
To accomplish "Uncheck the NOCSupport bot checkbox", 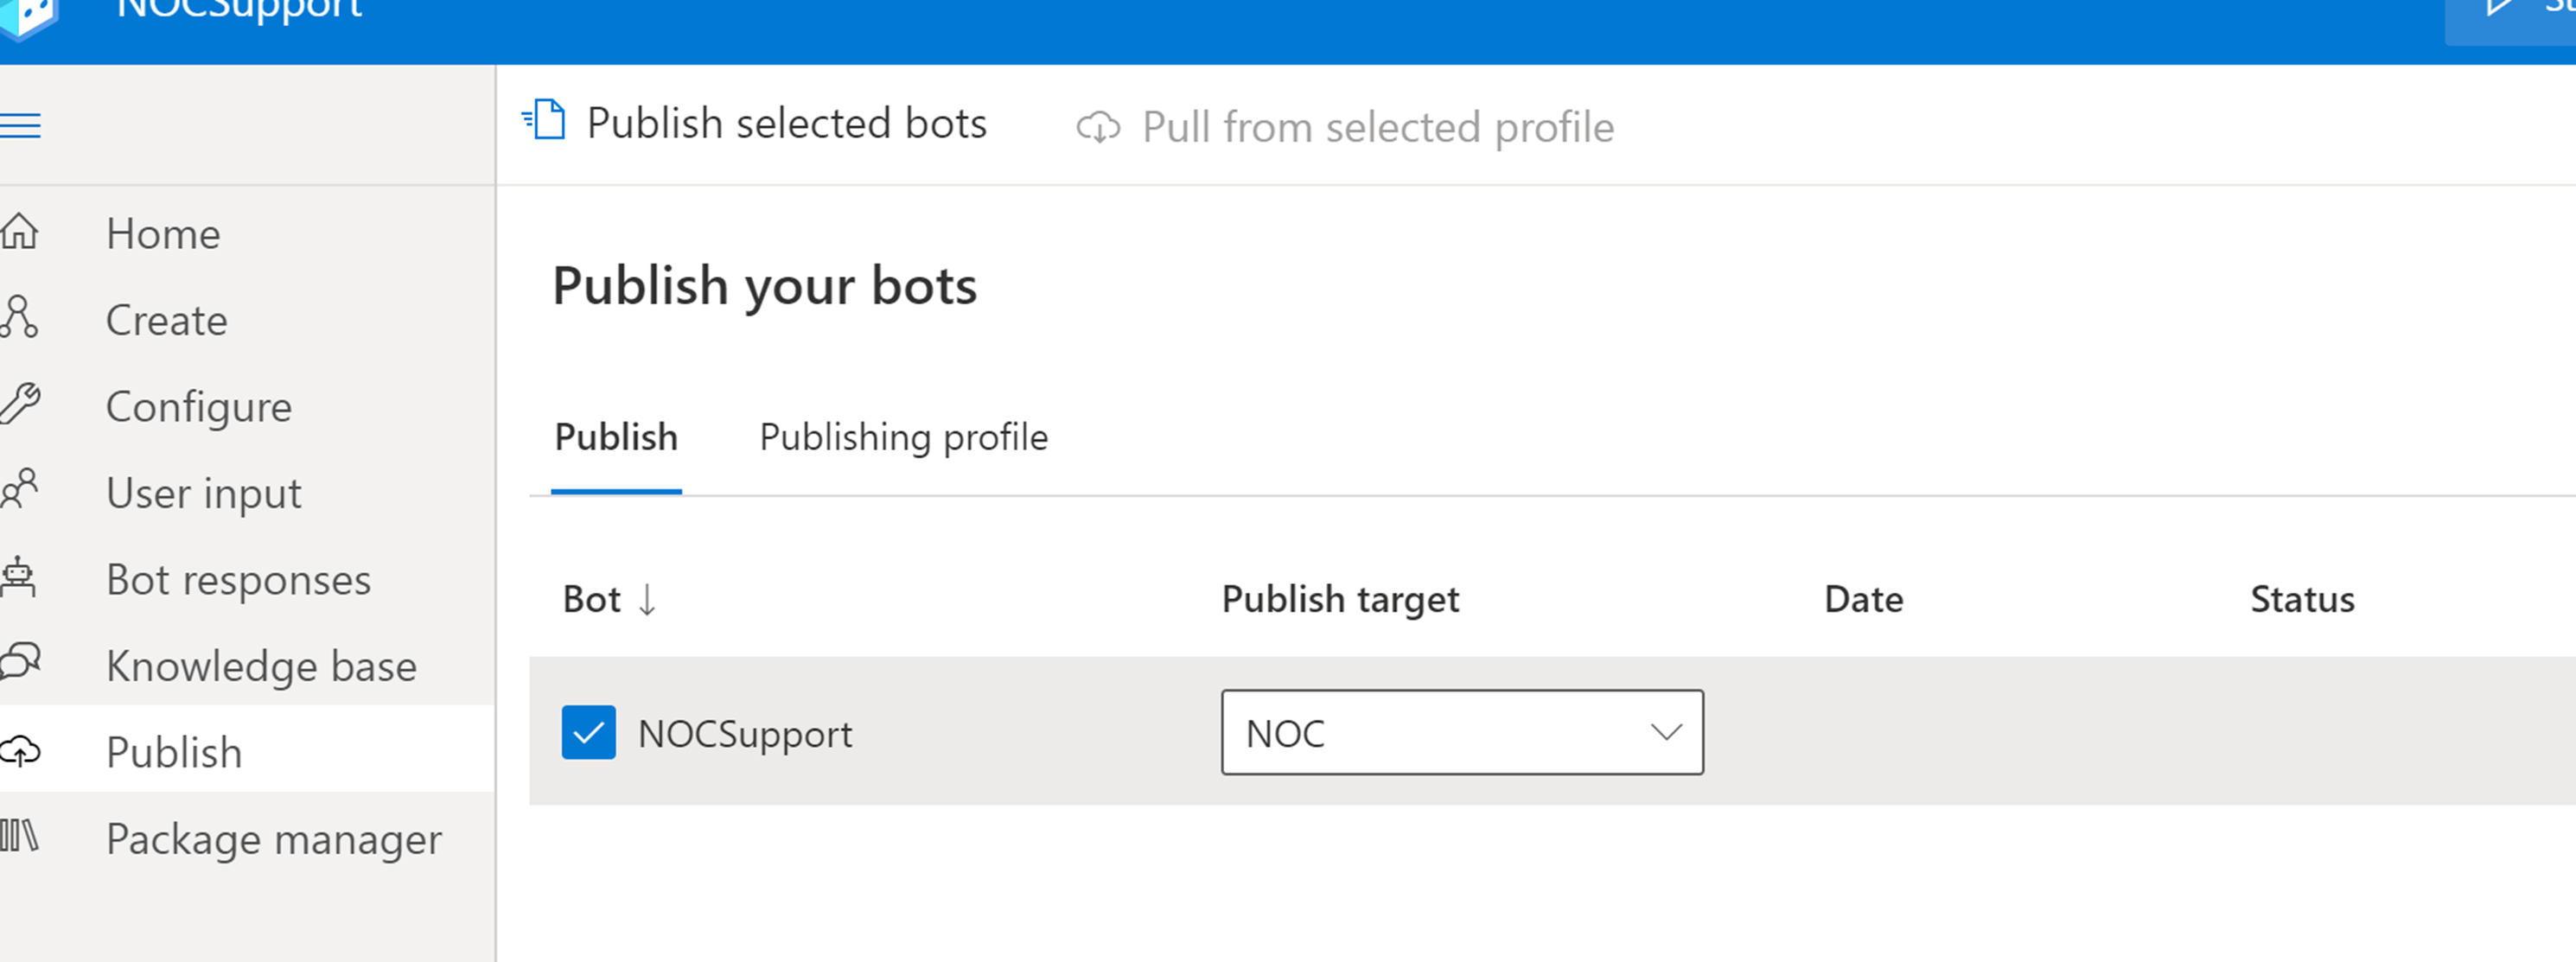I will (588, 733).
